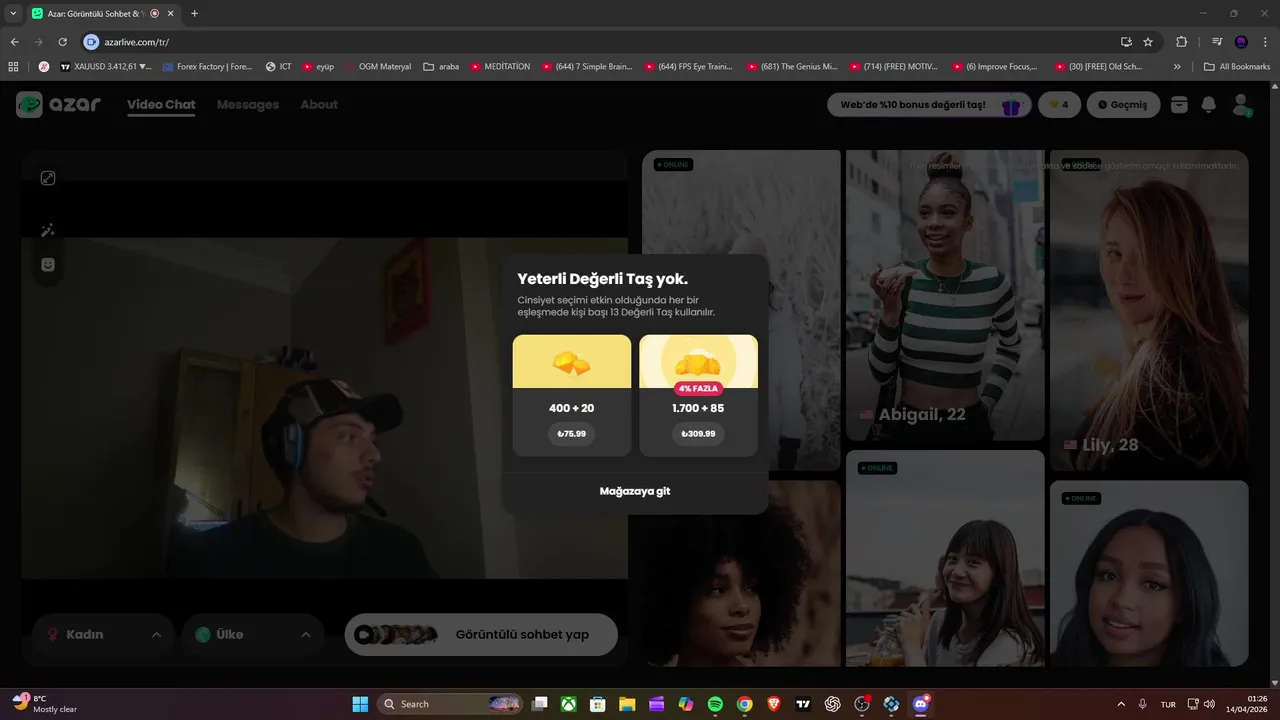Click the Yeterli Değerli Taş yok heading
Screen dimensions: 1280x720
(x=602, y=279)
